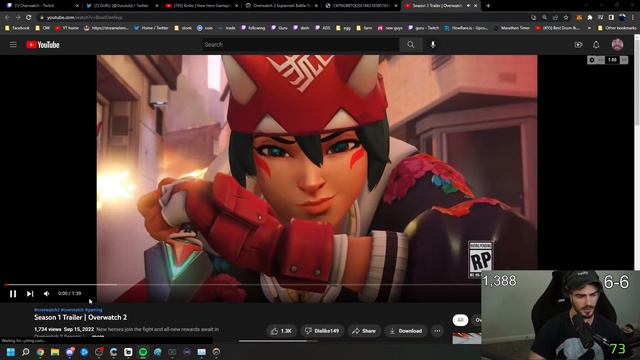Skip to the next video
This screenshot has height=360, width=640.
[x=30, y=293]
